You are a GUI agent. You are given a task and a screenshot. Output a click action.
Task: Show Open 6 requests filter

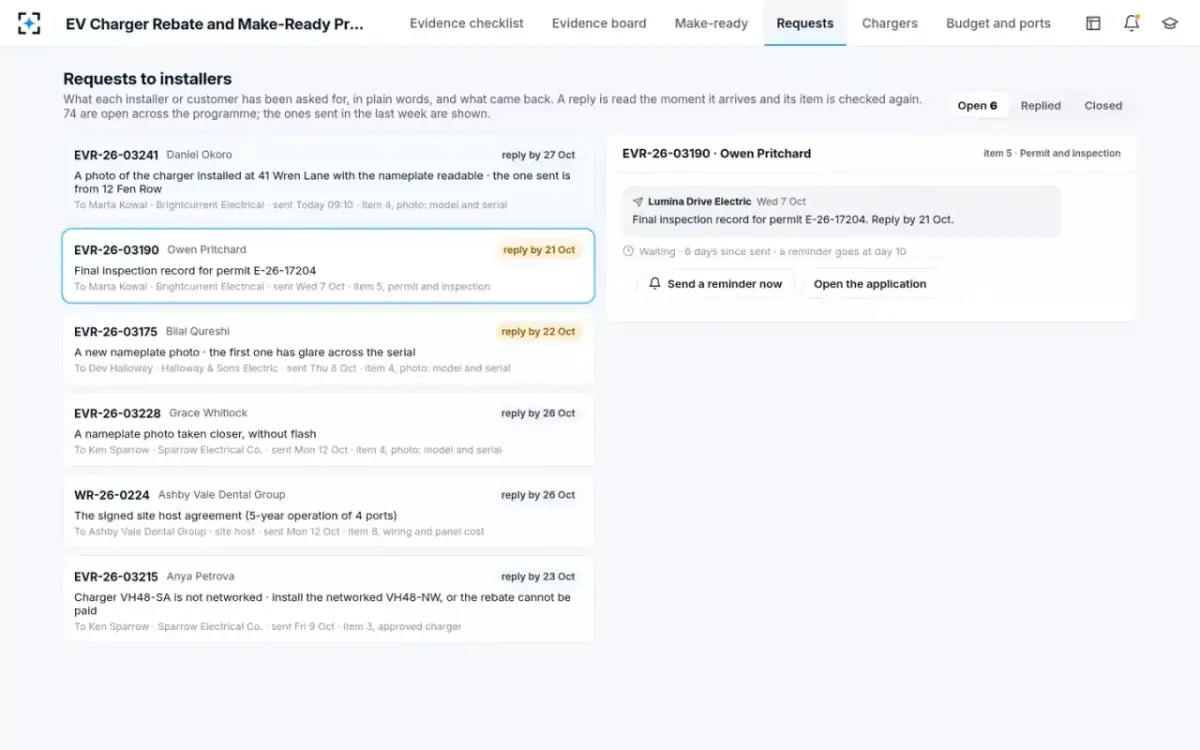(x=977, y=105)
